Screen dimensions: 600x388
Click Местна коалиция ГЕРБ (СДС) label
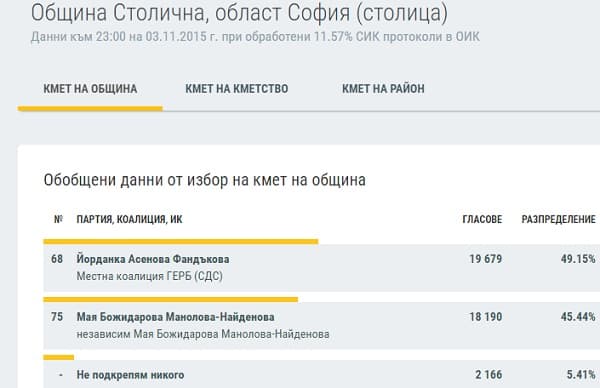pos(150,276)
